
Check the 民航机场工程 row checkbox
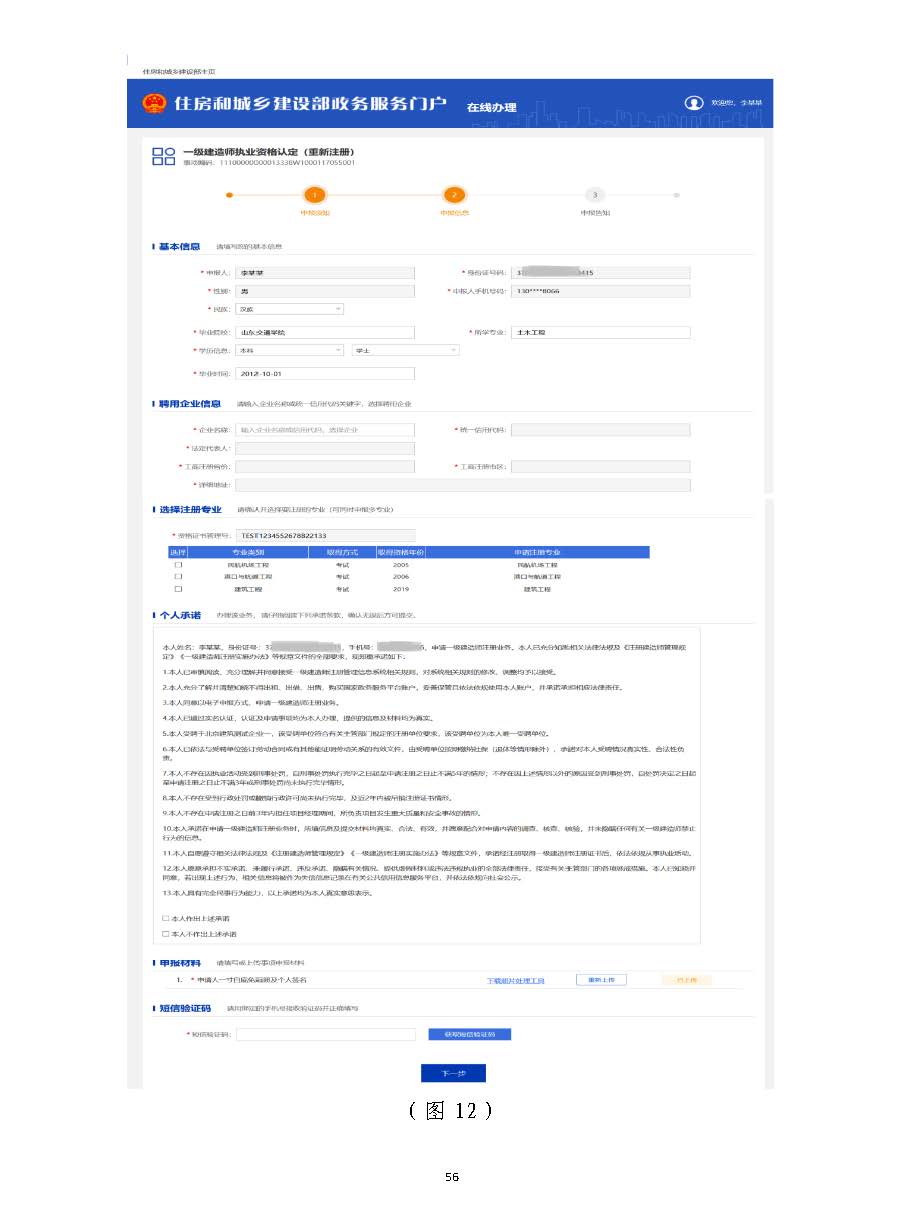(x=178, y=565)
